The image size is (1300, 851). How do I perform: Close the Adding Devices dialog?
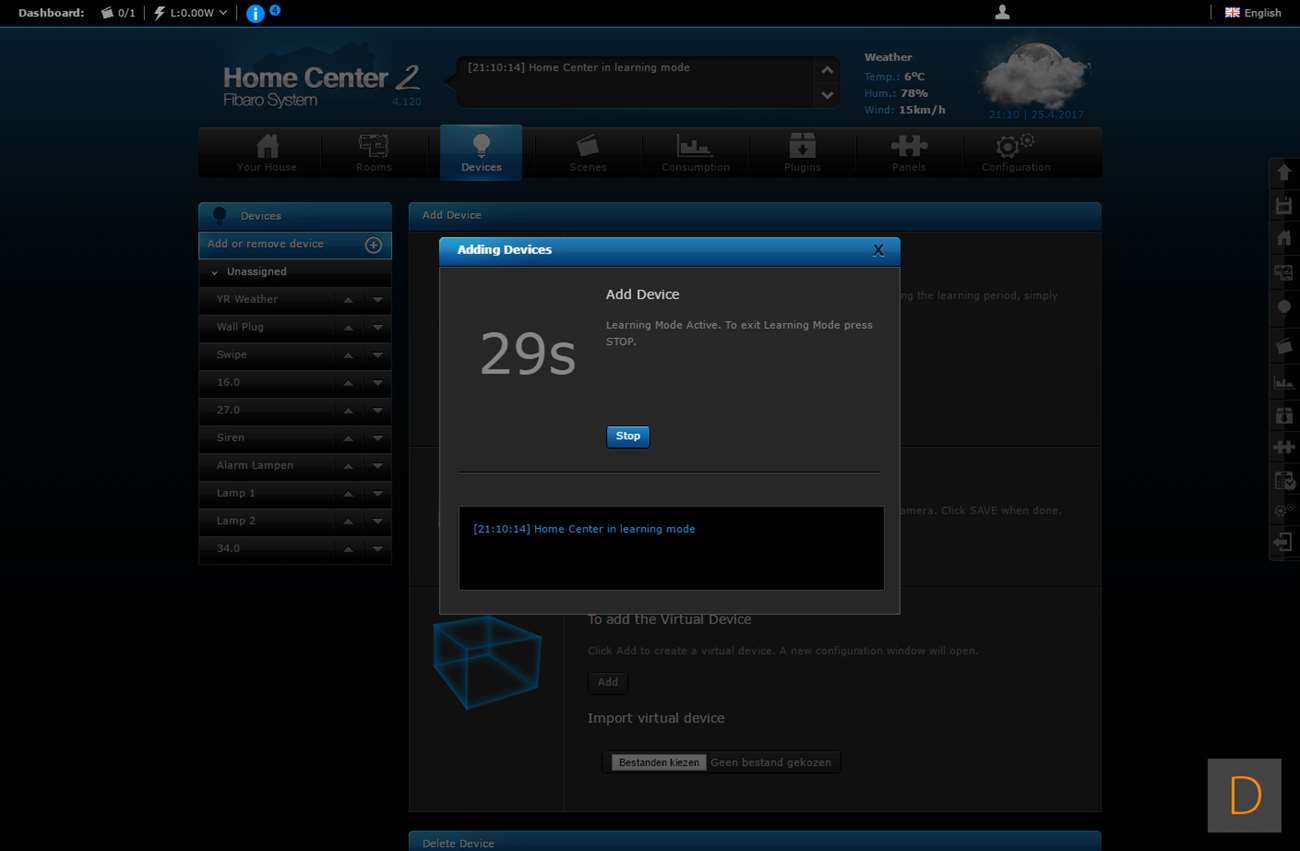878,250
